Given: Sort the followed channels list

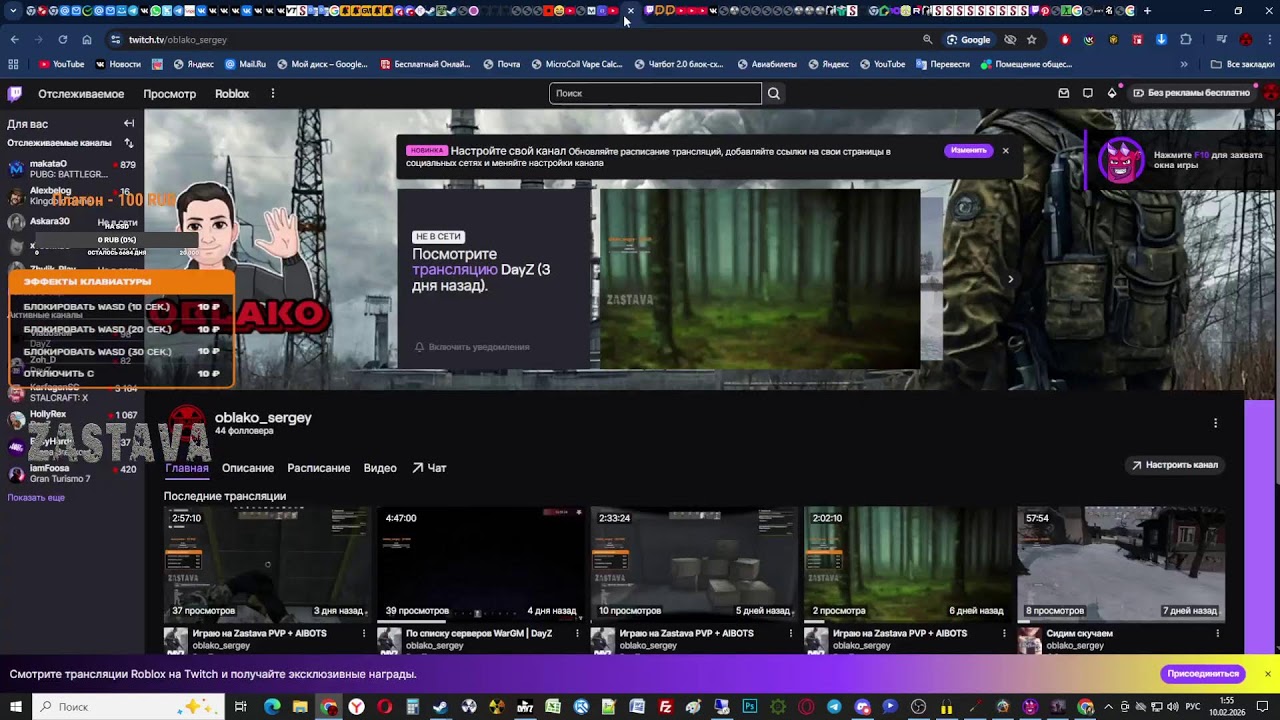Looking at the screenshot, I should [x=129, y=143].
